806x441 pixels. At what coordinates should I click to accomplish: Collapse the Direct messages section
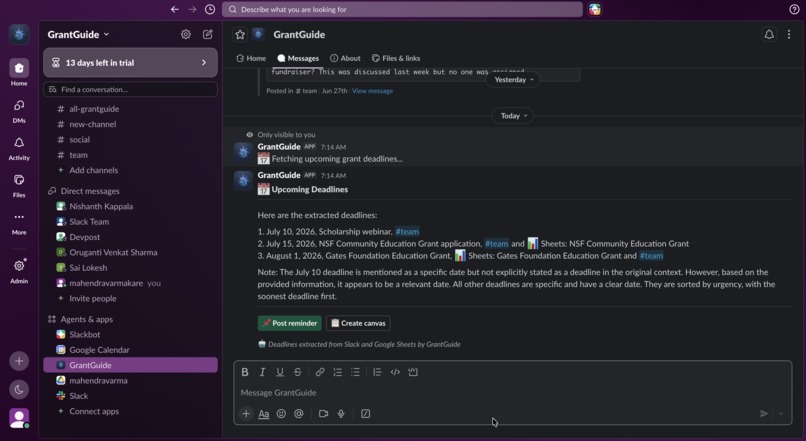(x=89, y=191)
